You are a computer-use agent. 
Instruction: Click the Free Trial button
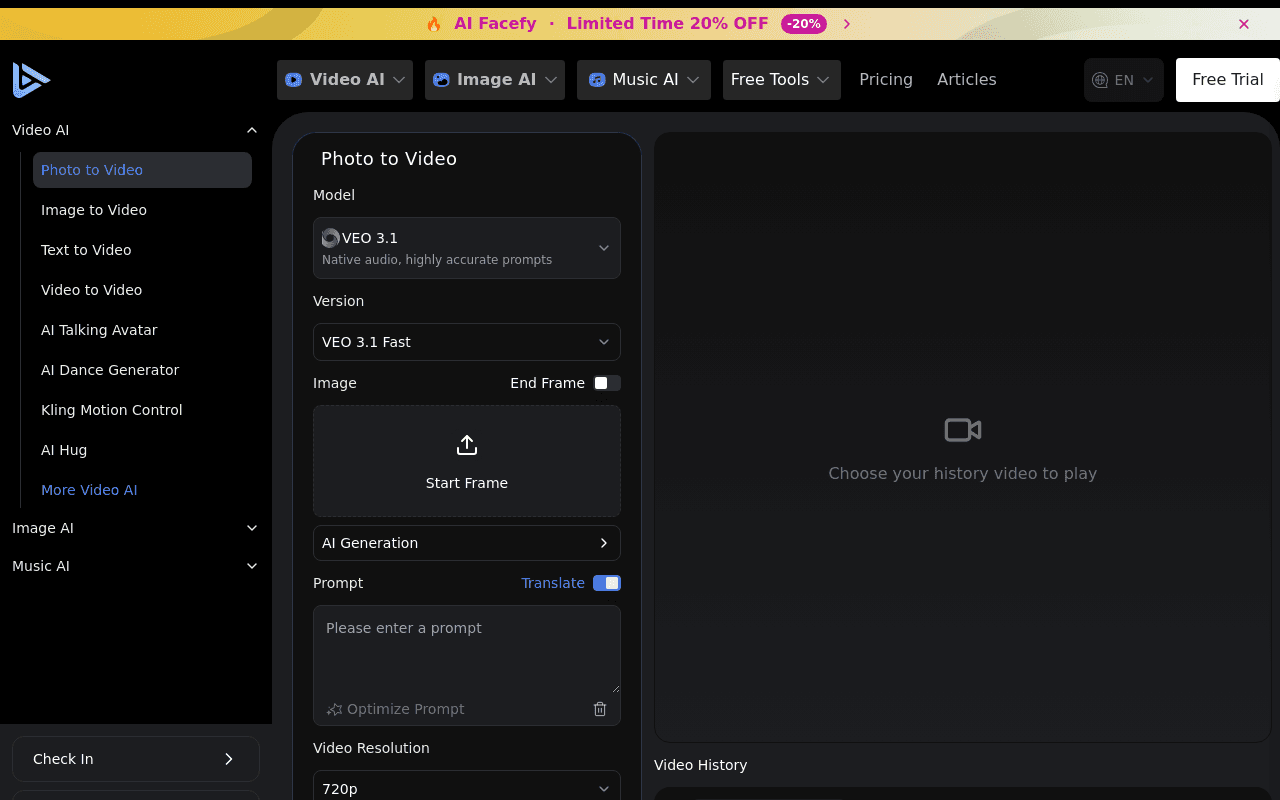tap(1228, 80)
